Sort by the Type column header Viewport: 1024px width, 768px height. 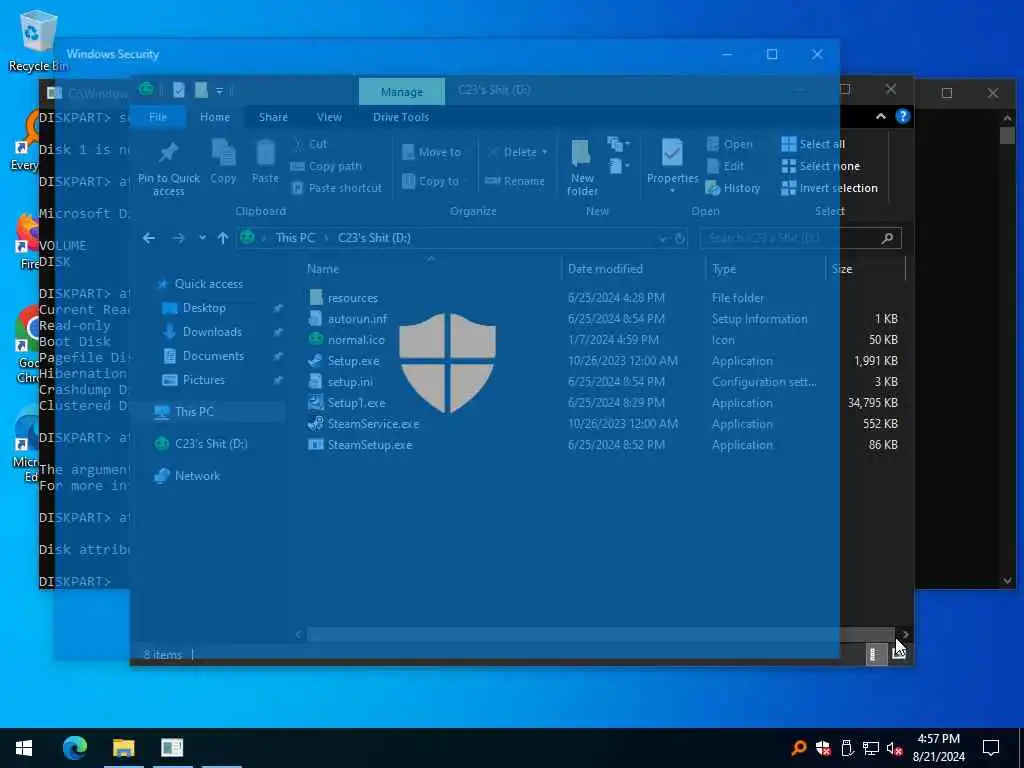766,268
